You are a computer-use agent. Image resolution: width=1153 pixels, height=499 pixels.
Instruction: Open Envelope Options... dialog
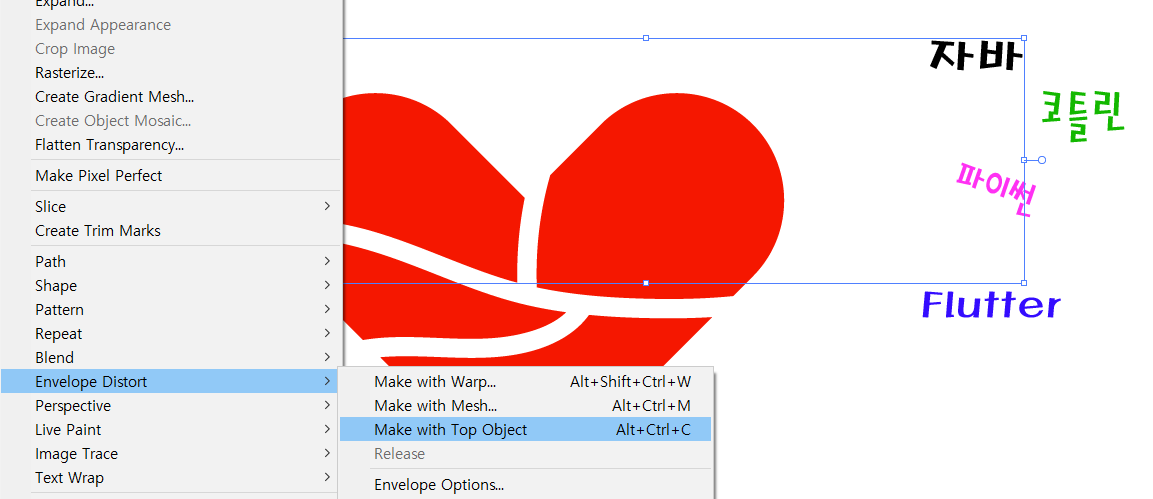click(x=525, y=485)
